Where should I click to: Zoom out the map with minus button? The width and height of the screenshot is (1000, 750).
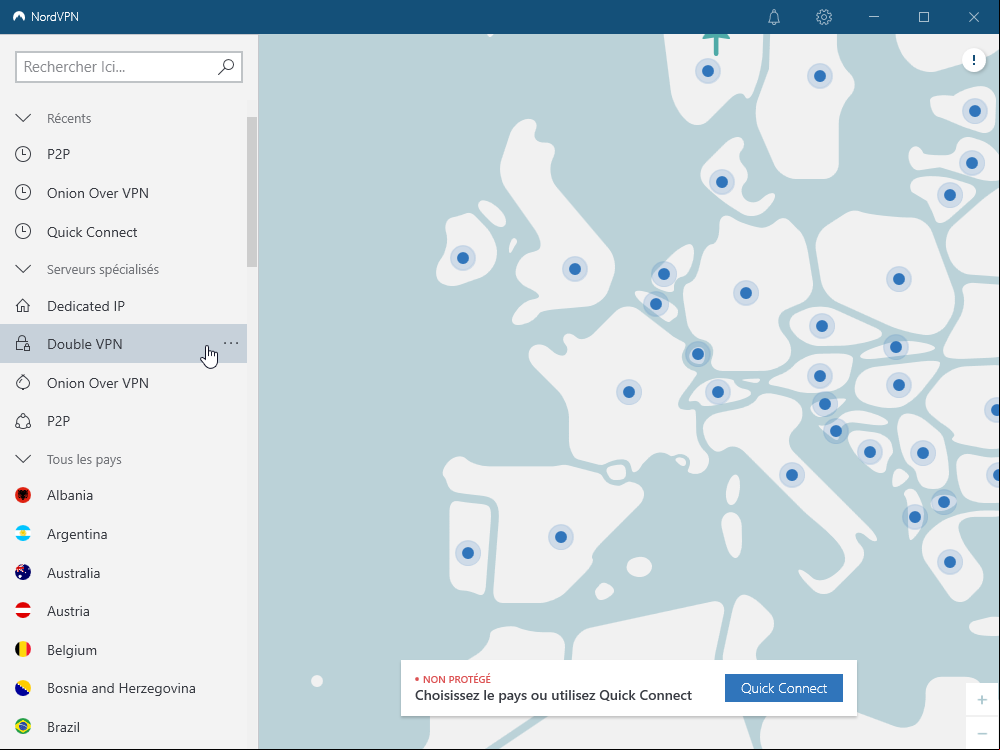tap(982, 734)
